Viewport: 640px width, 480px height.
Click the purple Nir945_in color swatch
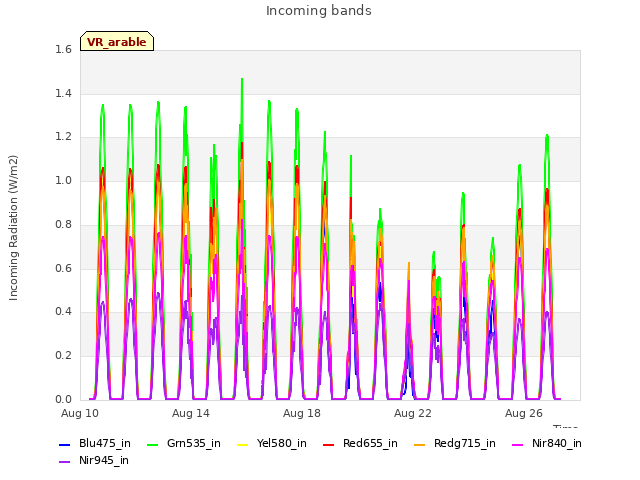(64, 462)
